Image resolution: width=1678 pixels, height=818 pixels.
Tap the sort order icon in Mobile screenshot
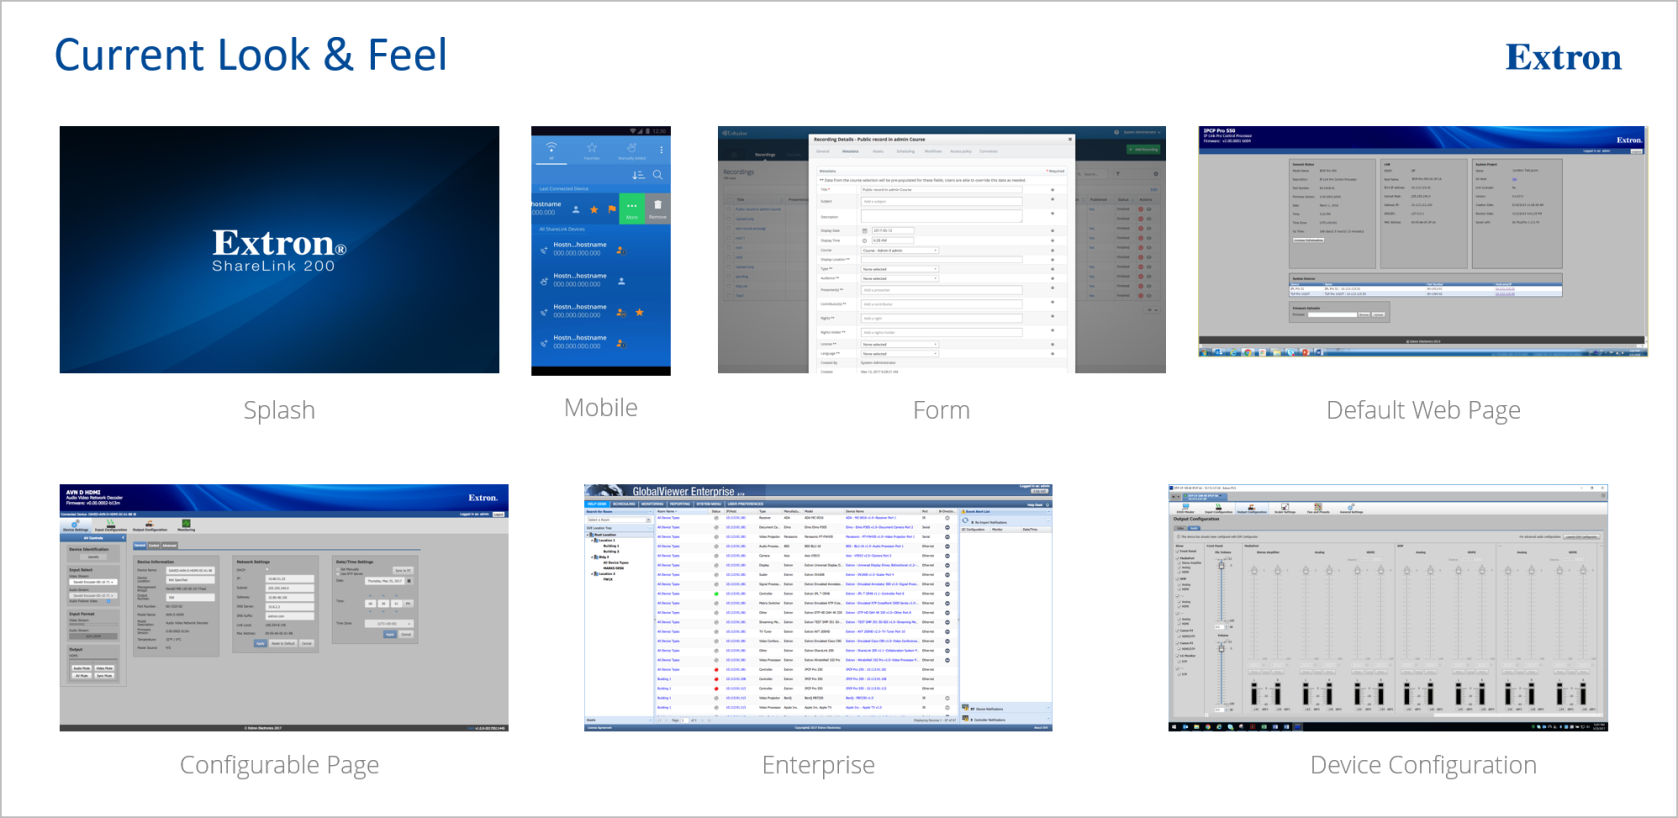tap(639, 175)
